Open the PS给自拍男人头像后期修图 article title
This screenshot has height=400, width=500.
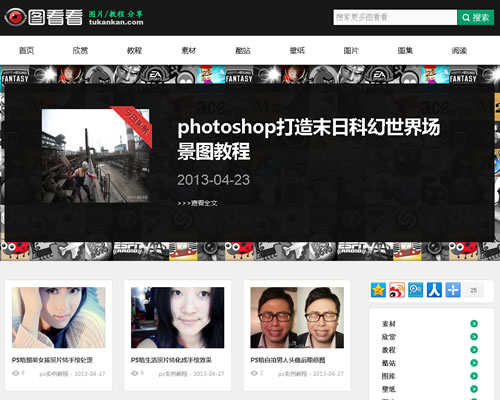pyautogui.click(x=288, y=360)
